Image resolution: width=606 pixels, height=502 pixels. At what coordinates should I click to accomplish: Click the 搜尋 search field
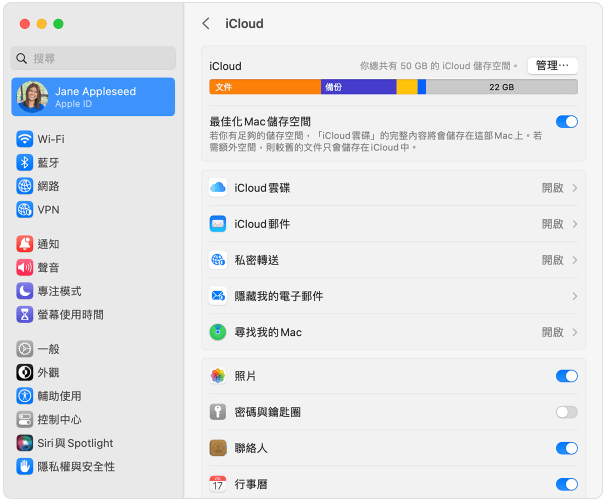93,58
